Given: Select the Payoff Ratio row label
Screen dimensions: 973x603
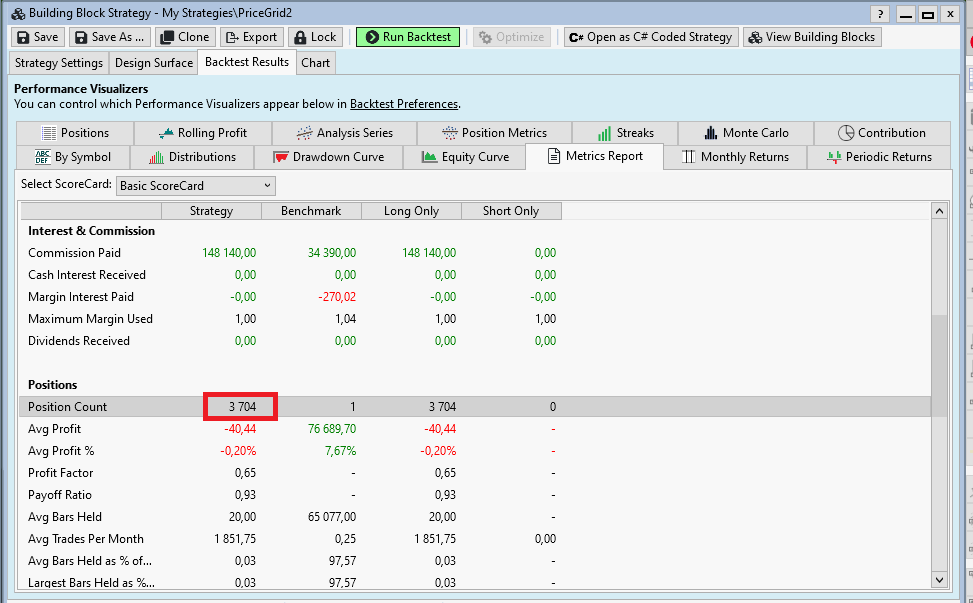Looking at the screenshot, I should point(60,495).
